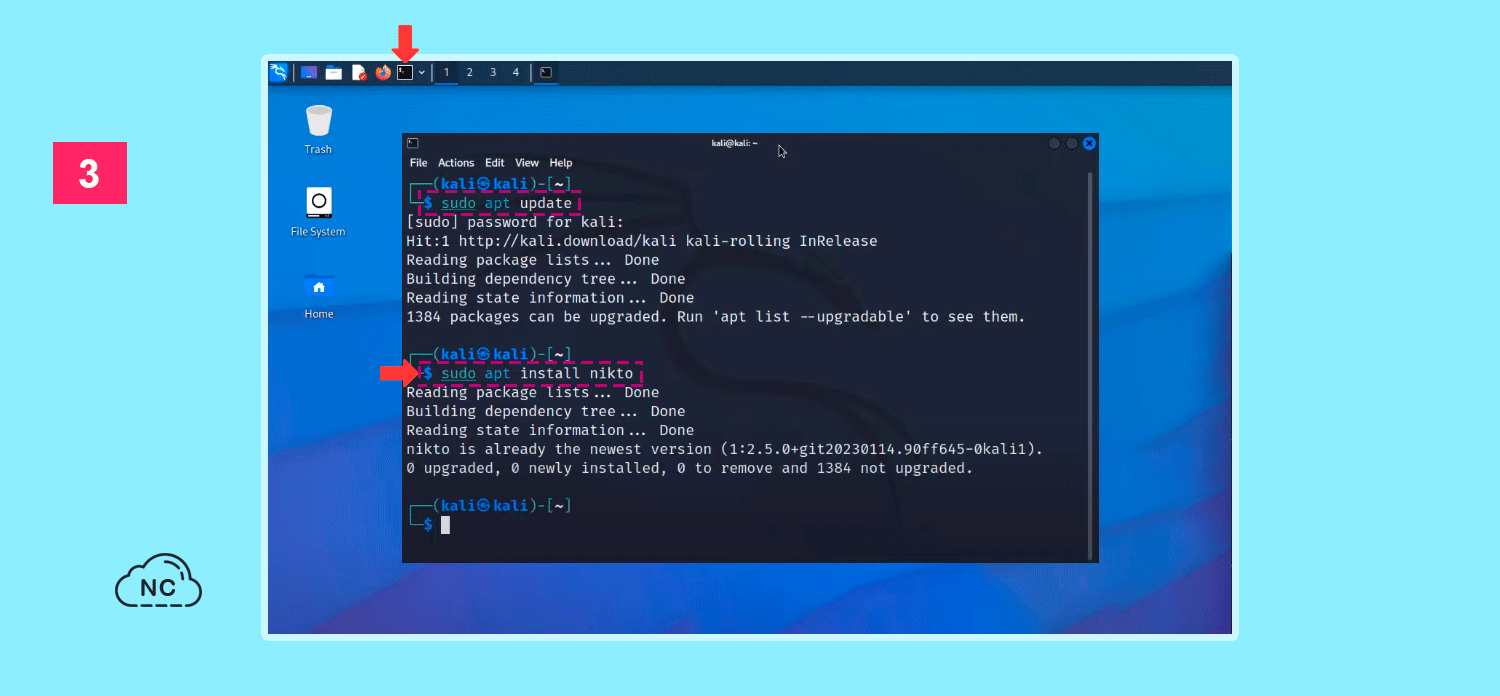Select the File System desktop icon
1500x696 pixels.
coord(318,212)
